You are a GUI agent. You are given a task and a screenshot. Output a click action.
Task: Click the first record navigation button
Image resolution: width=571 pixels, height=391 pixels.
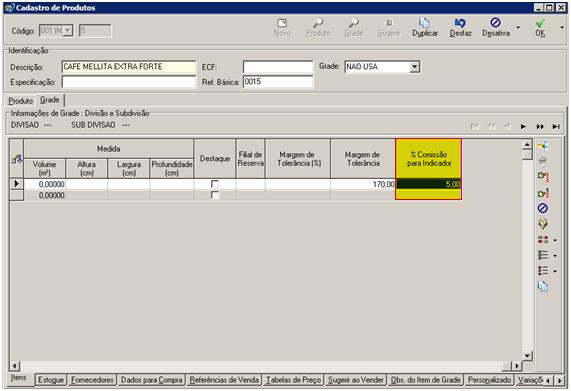coord(474,126)
